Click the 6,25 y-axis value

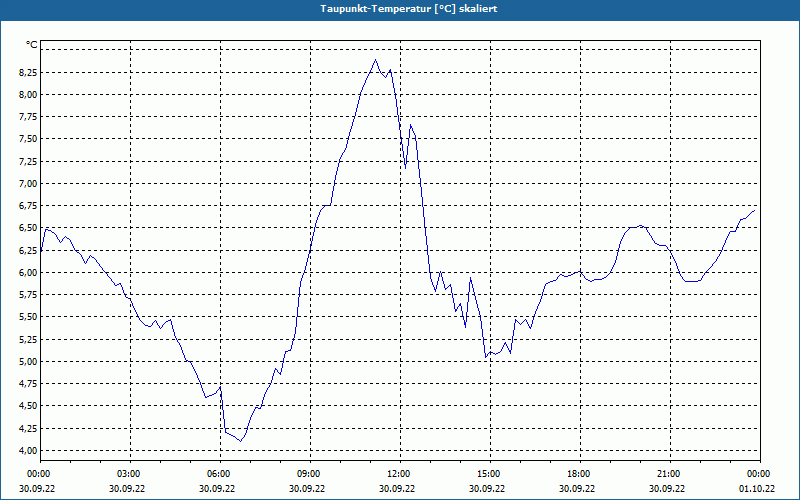pos(28,251)
